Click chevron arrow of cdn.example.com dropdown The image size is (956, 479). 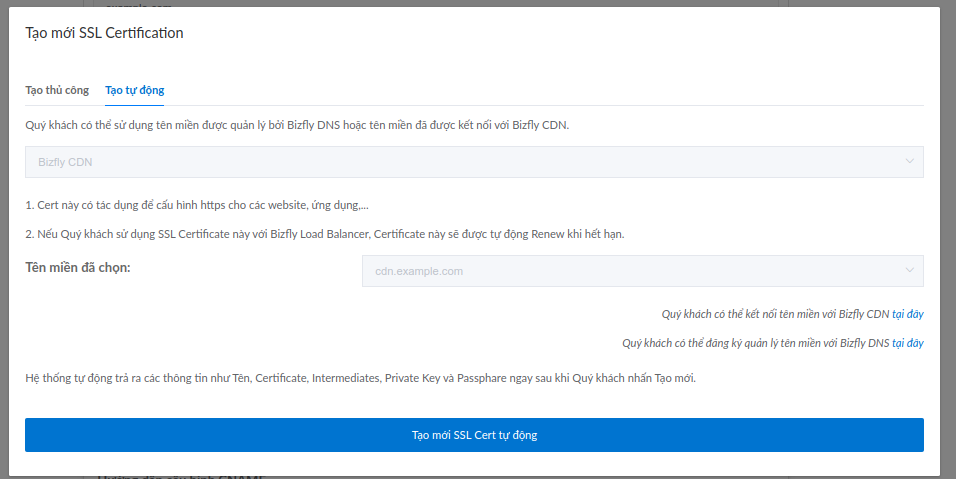pyautogui.click(x=909, y=270)
